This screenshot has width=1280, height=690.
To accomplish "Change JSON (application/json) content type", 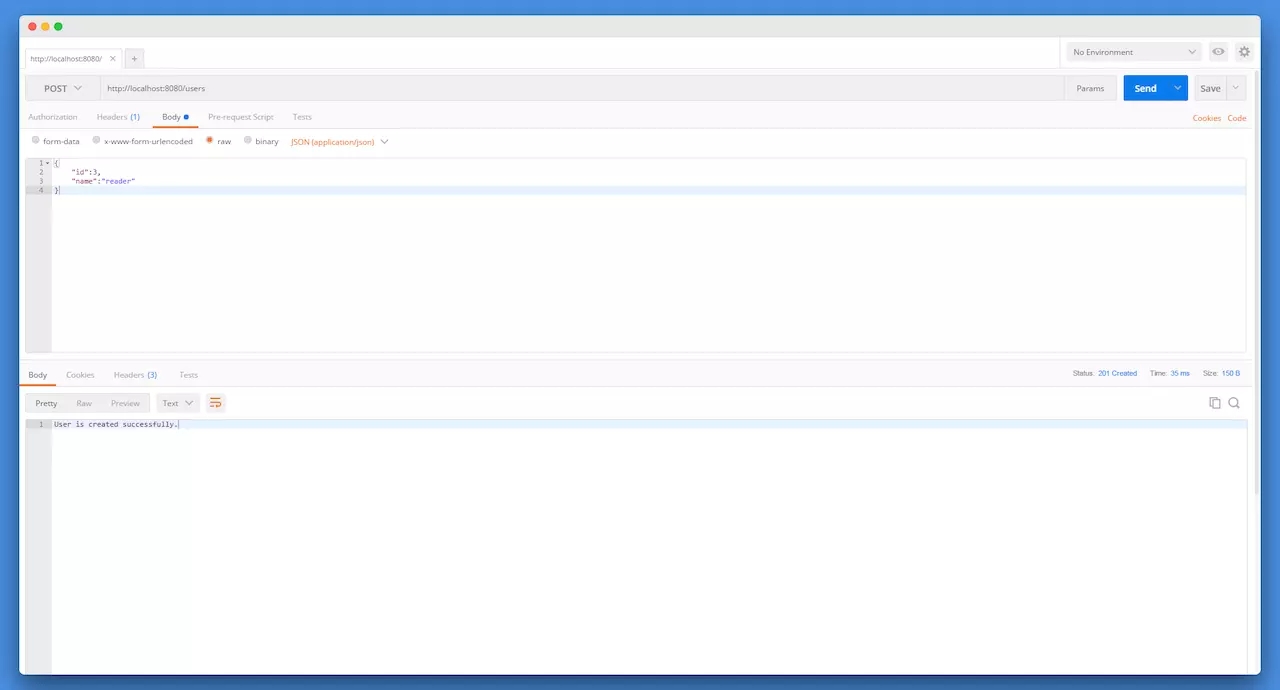I will pos(339,142).
